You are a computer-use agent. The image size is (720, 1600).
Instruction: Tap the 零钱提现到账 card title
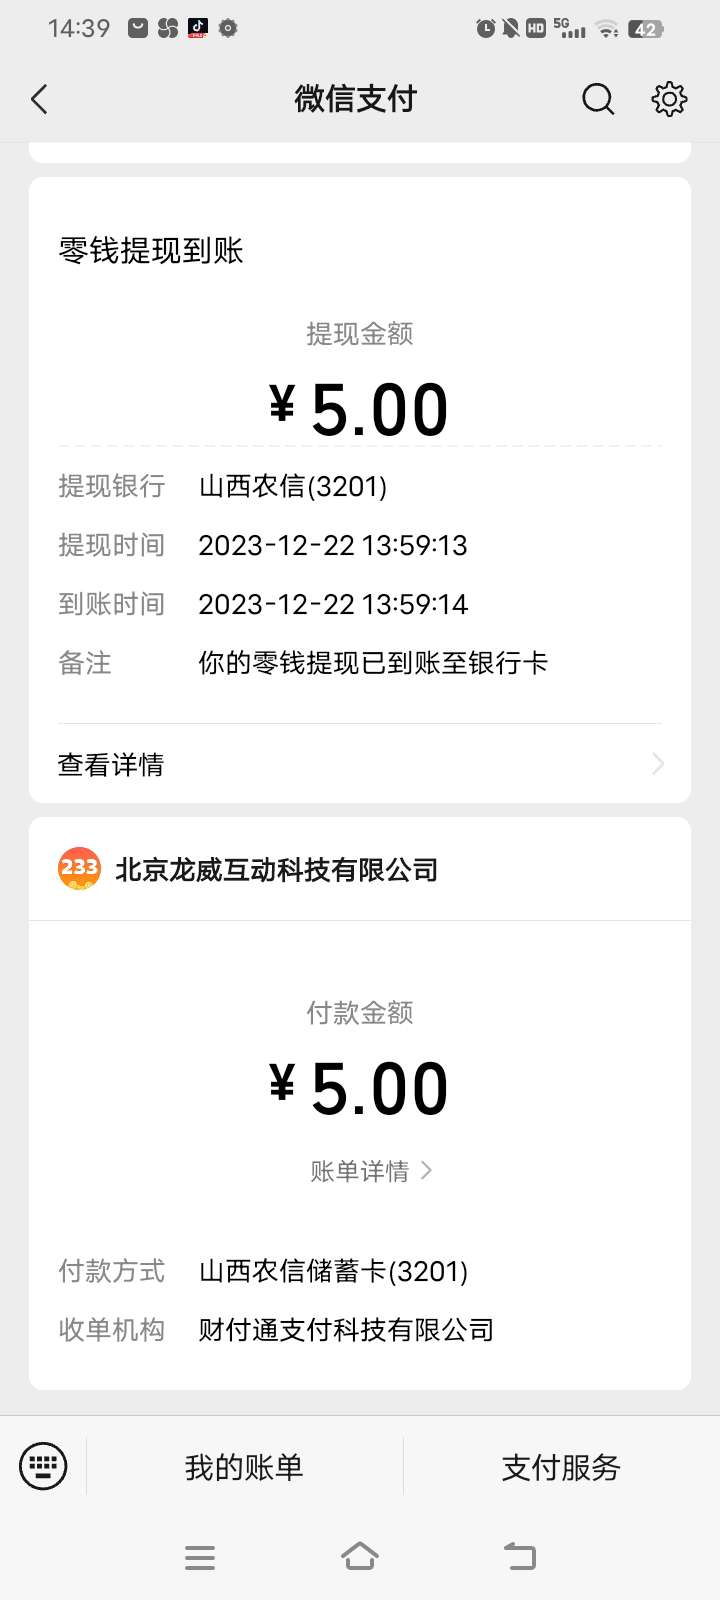coord(151,250)
